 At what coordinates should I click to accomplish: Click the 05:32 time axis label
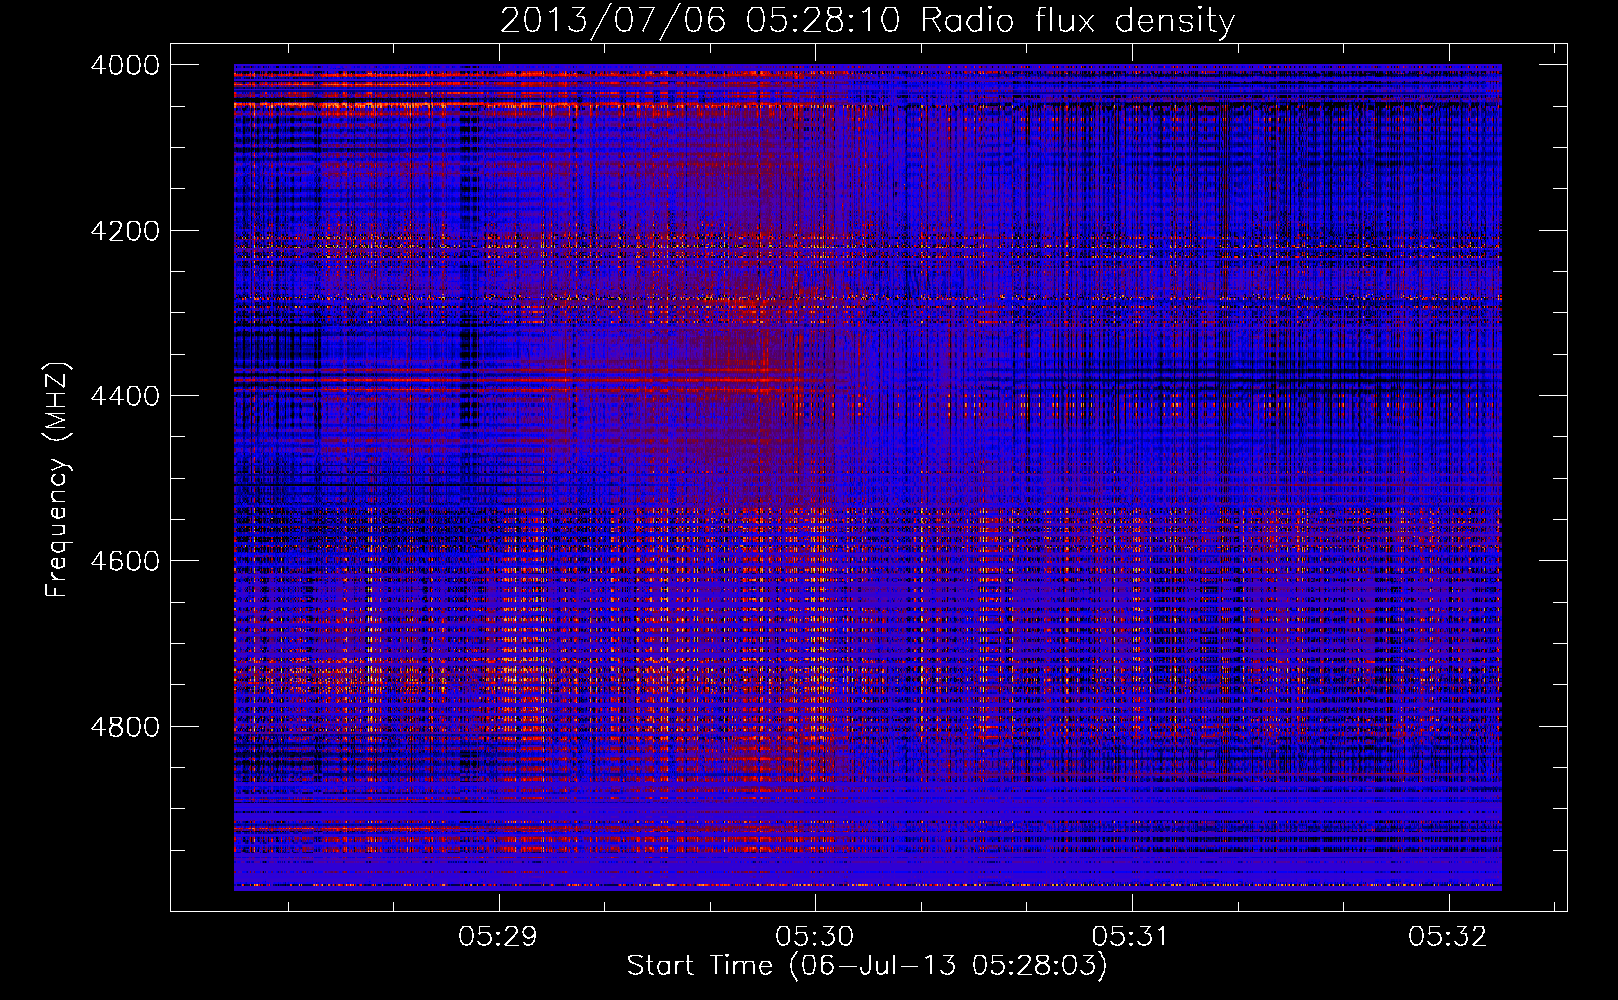coord(1448,936)
